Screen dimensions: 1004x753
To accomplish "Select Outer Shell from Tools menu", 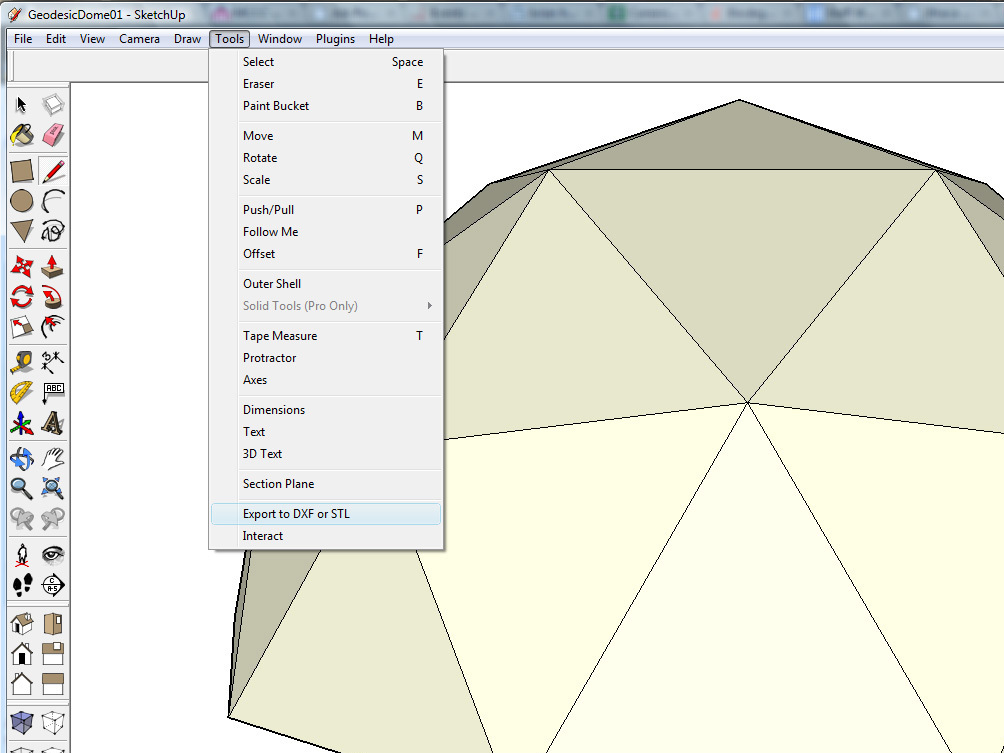I will pos(272,284).
